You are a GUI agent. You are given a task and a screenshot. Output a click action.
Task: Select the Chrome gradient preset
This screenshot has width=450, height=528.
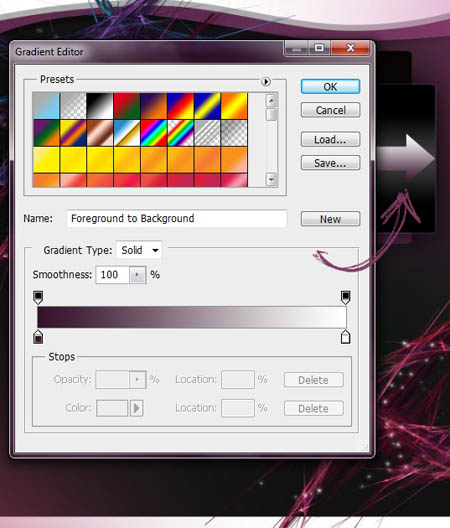pyautogui.click(x=127, y=133)
